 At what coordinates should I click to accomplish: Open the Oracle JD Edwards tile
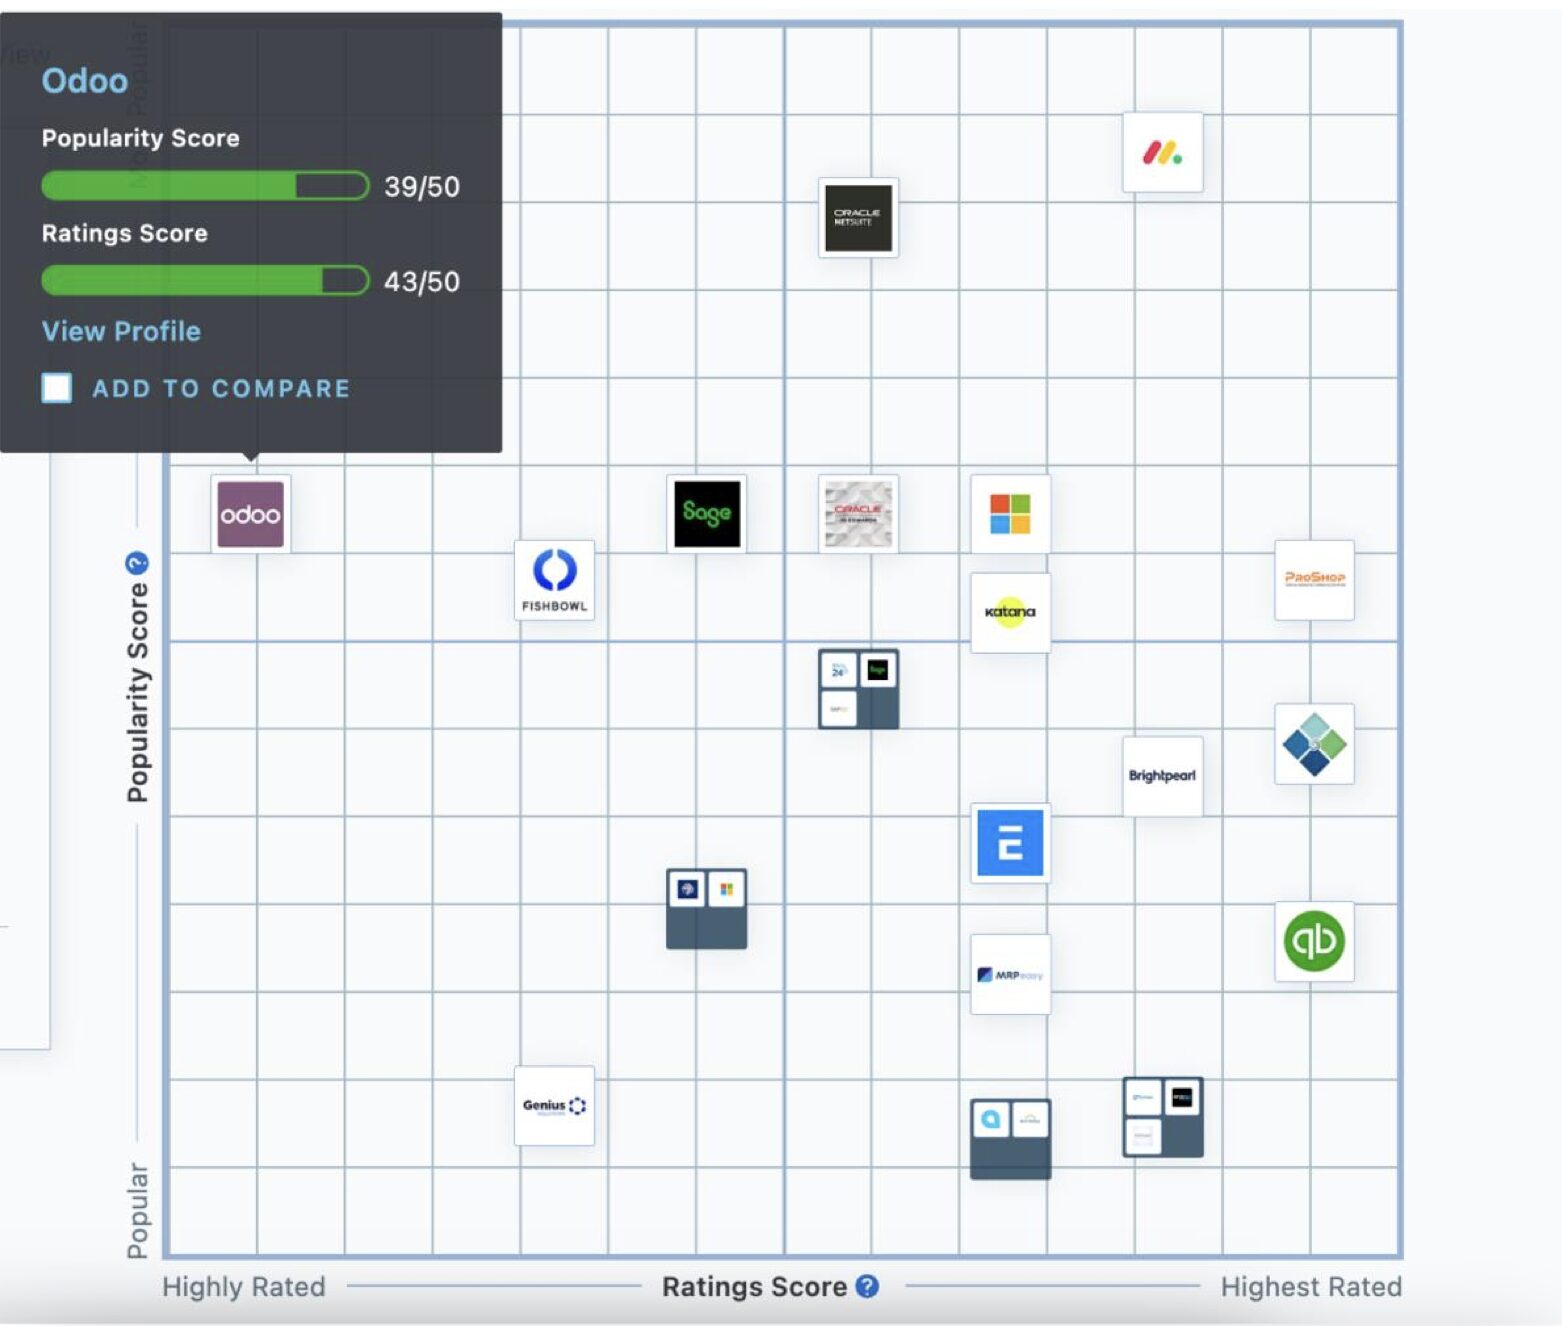(858, 514)
